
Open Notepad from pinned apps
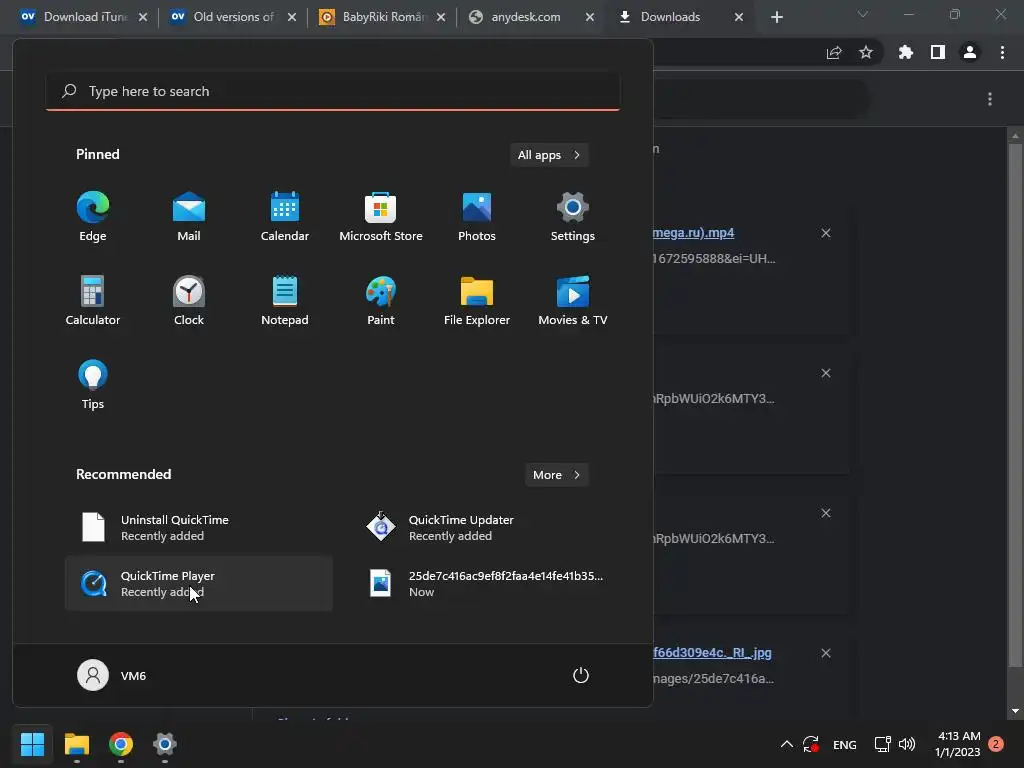(285, 300)
